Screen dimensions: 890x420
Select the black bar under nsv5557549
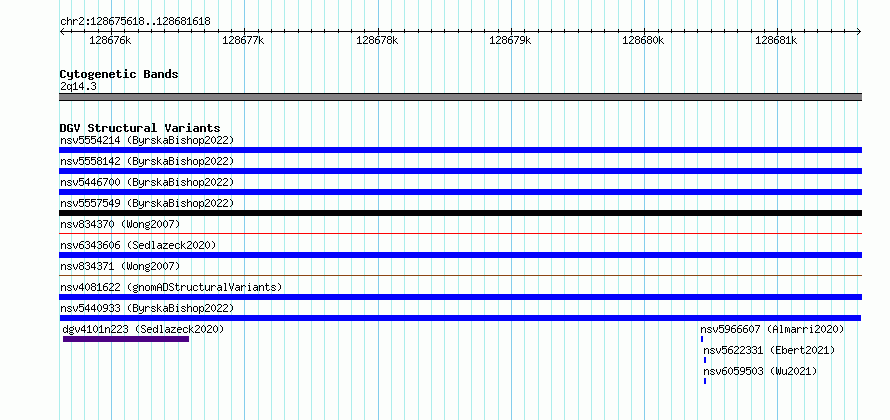click(x=460, y=213)
